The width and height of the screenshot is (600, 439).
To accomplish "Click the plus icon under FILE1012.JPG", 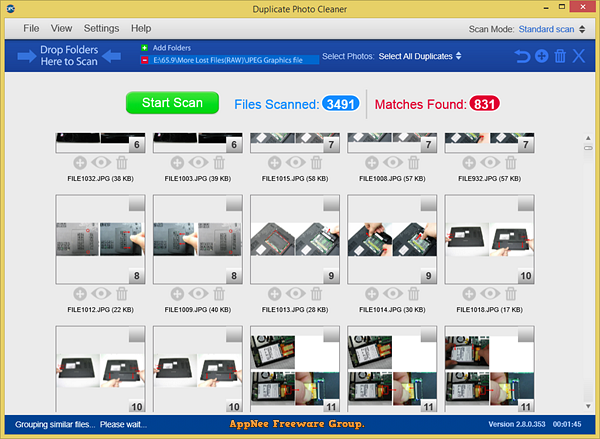I will [80, 294].
